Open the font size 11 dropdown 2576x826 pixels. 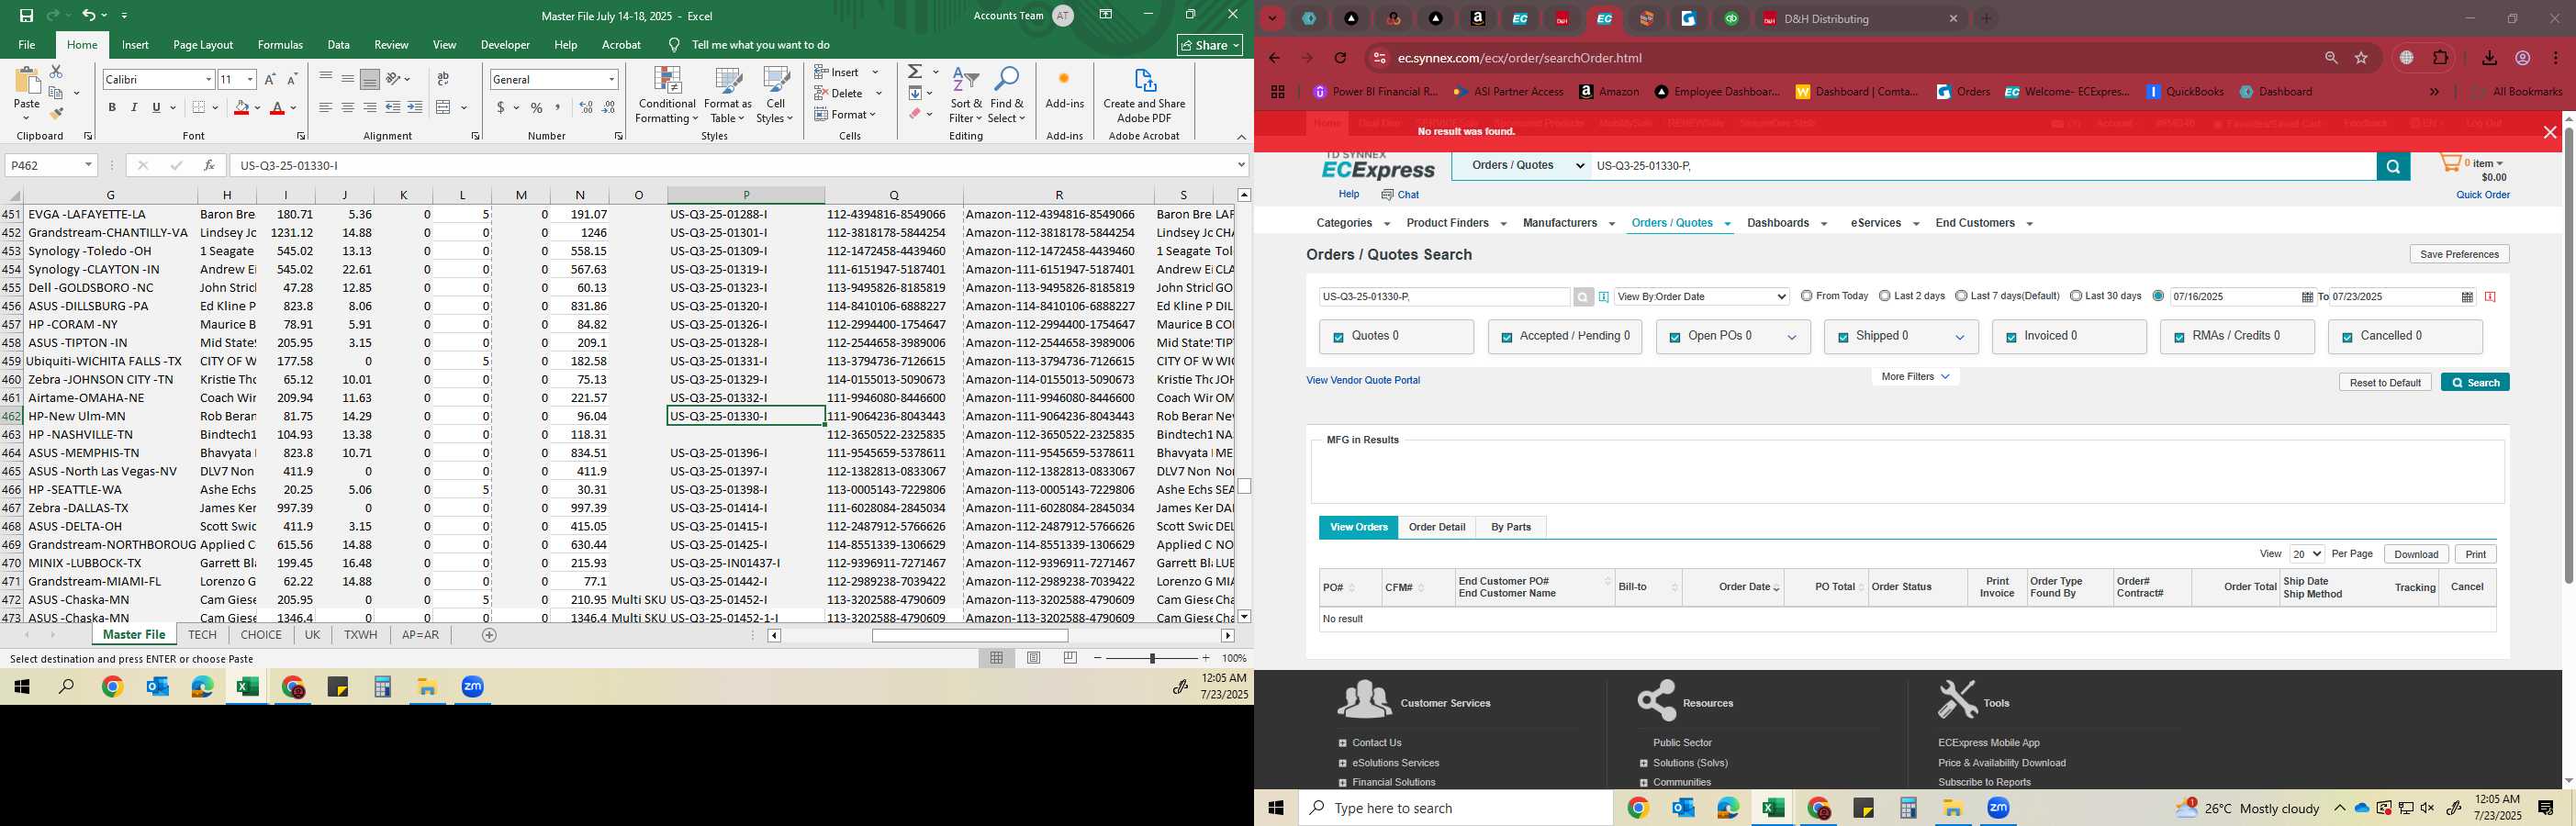(x=250, y=79)
